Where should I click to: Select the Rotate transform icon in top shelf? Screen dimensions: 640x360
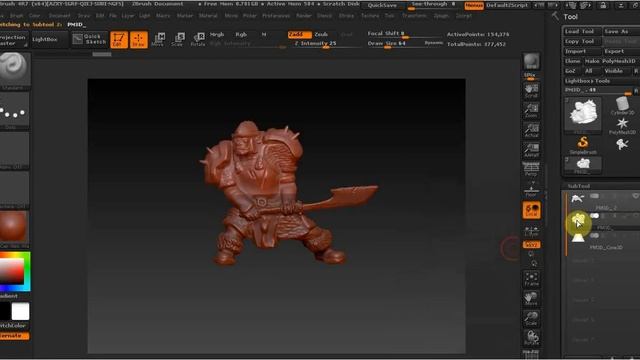pyautogui.click(x=198, y=40)
